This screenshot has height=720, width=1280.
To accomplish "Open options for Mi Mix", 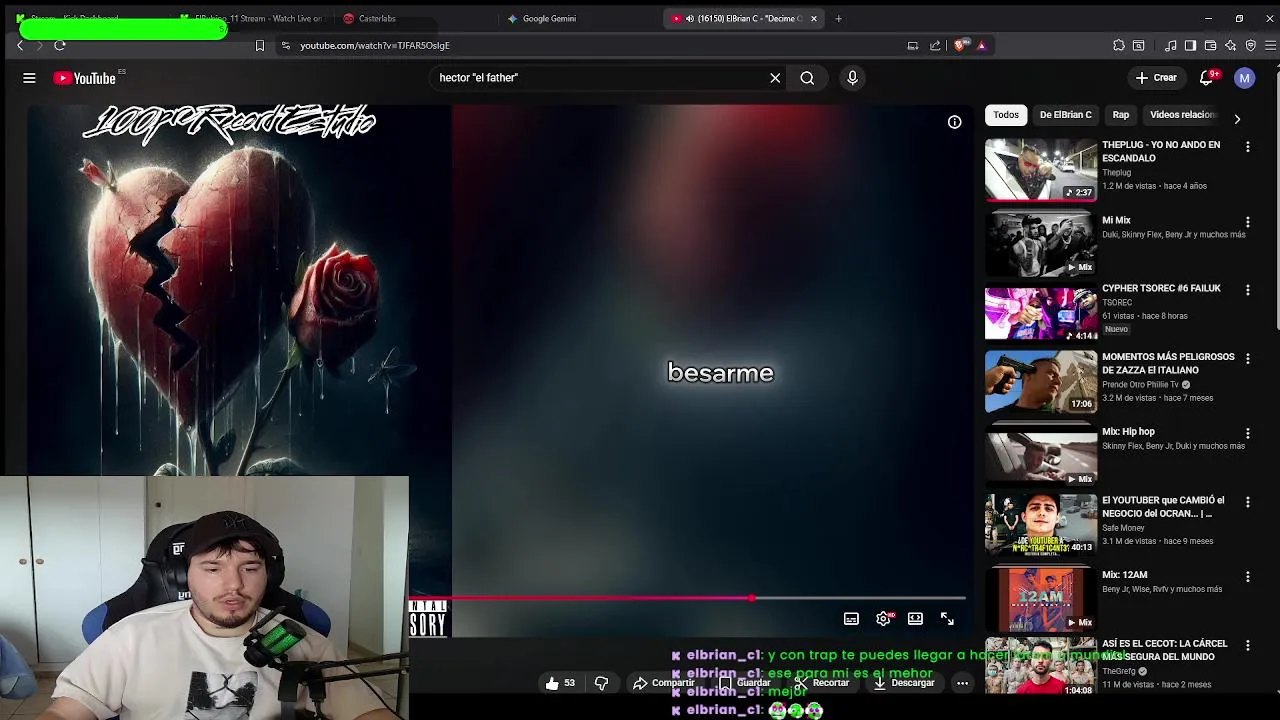I will click(x=1247, y=222).
